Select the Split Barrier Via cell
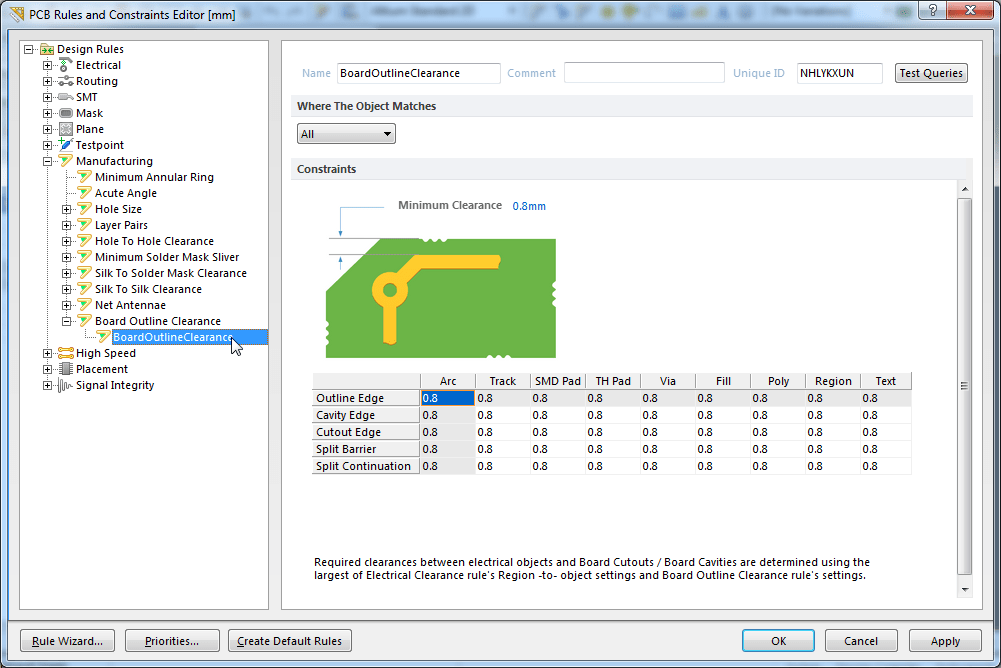This screenshot has height=668, width=1001. pyautogui.click(x=667, y=449)
